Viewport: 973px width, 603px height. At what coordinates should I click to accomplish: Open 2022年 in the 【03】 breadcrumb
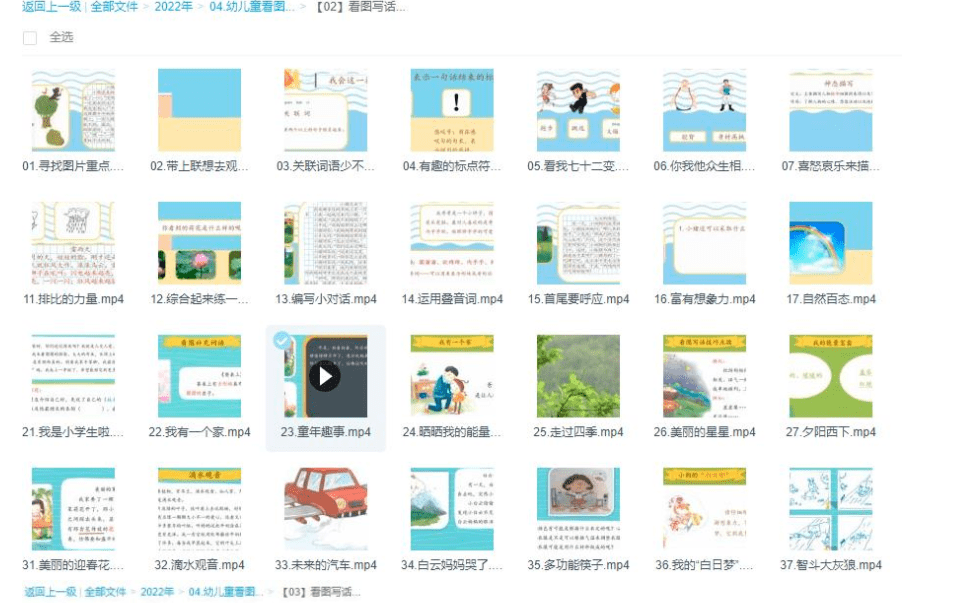pos(157,592)
